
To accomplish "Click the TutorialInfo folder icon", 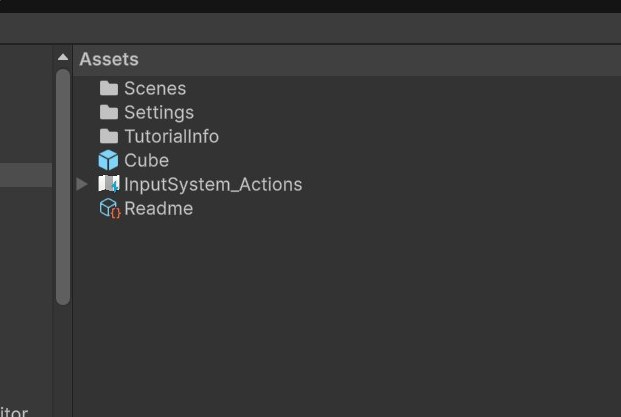I will click(109, 136).
